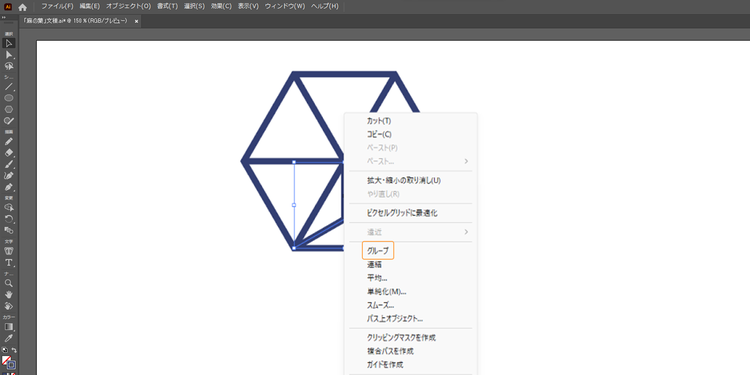This screenshot has width=750, height=375.
Task: Open the 効果(C) menu
Action: [x=221, y=7]
